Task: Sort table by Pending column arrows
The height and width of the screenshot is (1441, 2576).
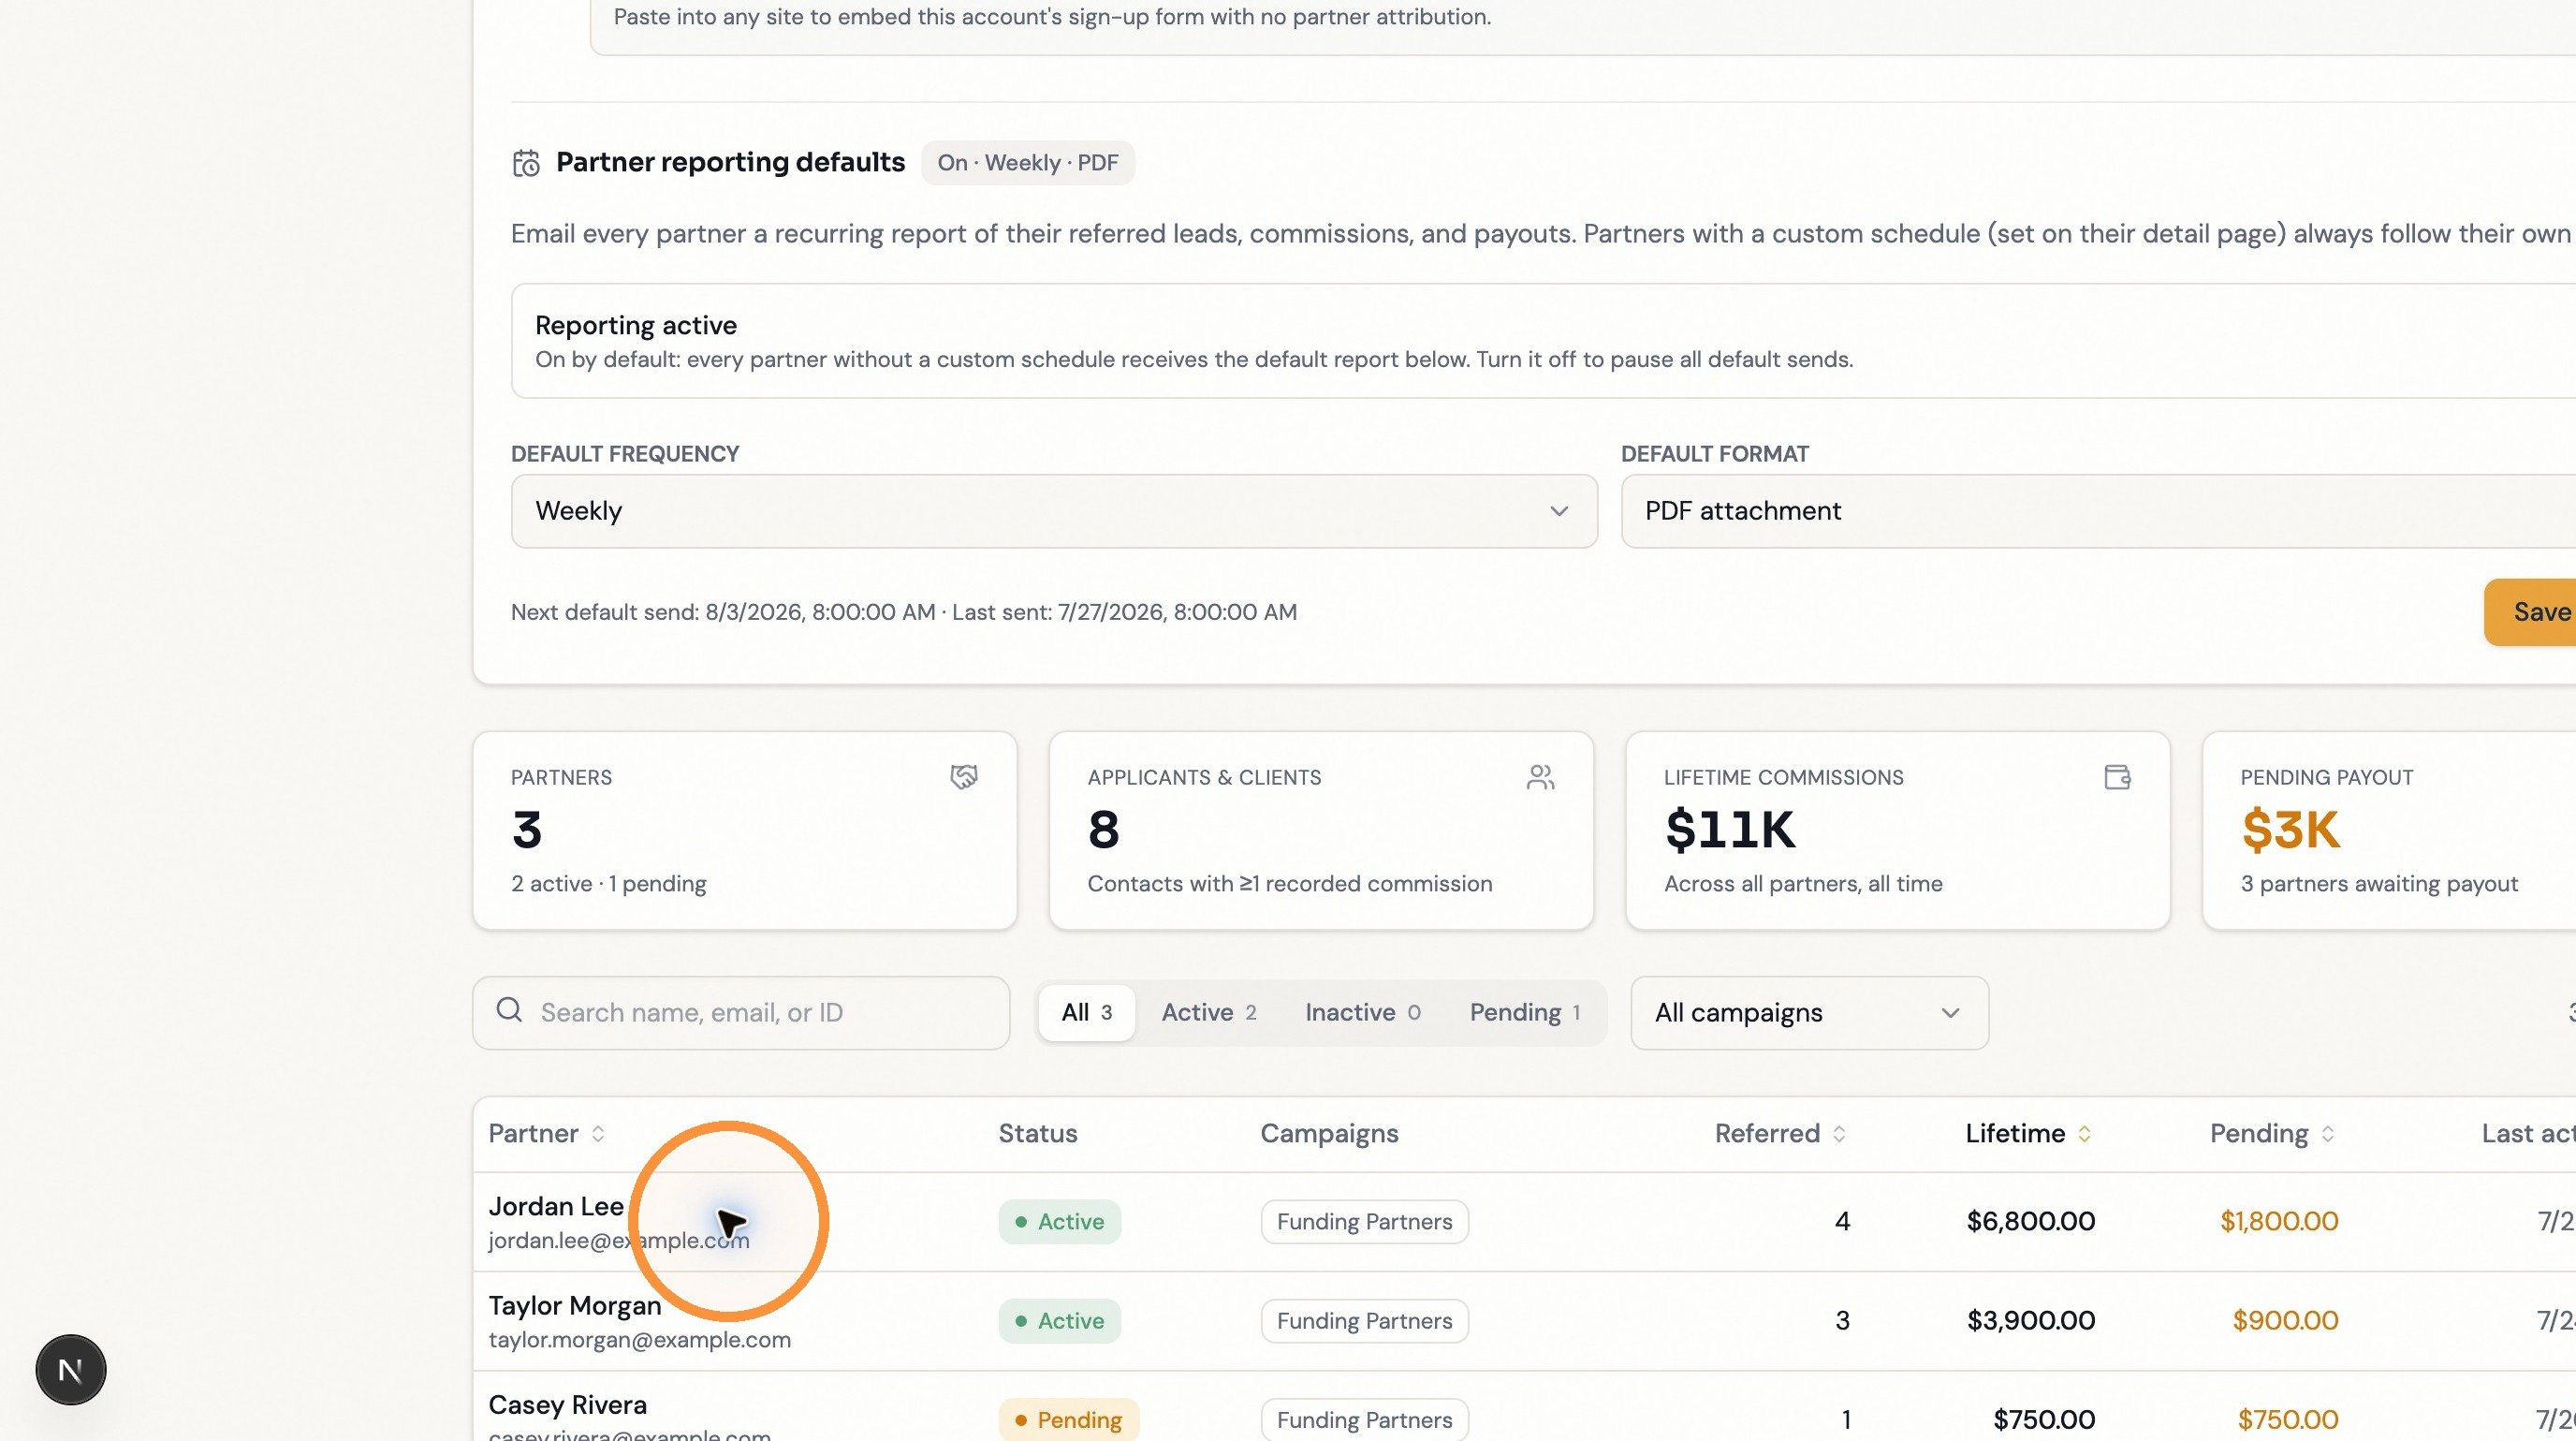Action: pyautogui.click(x=2328, y=1133)
